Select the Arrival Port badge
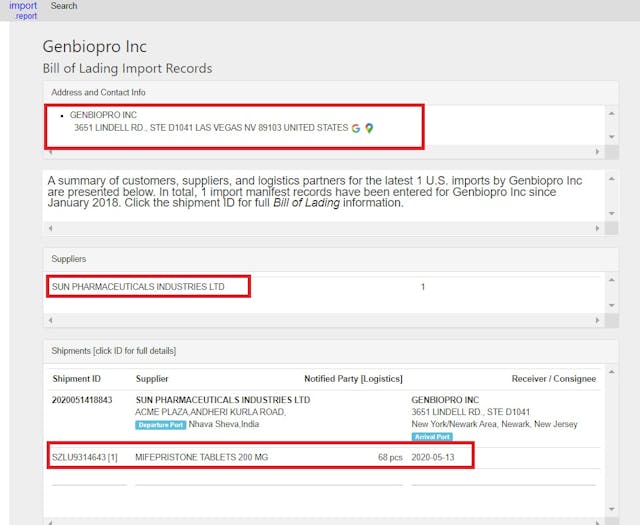Screen dimensions: 640x525 [432, 437]
